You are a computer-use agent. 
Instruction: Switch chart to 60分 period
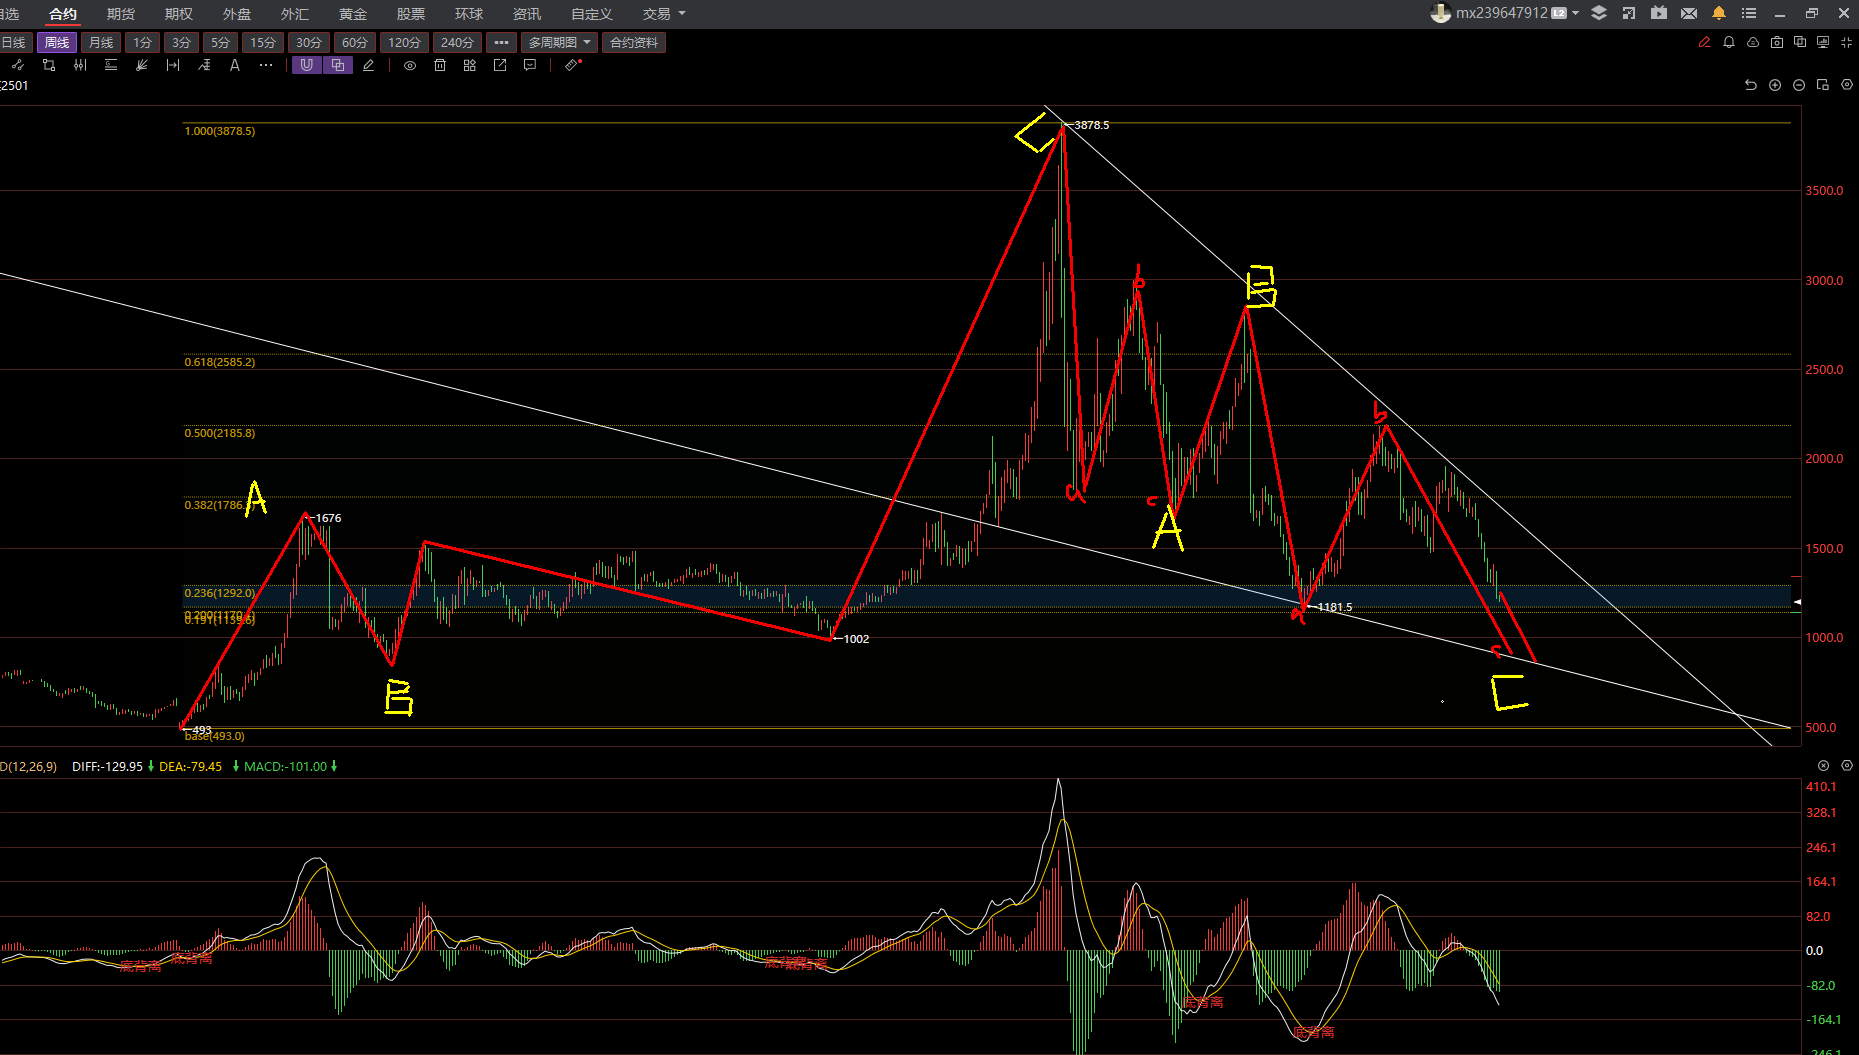coord(355,42)
